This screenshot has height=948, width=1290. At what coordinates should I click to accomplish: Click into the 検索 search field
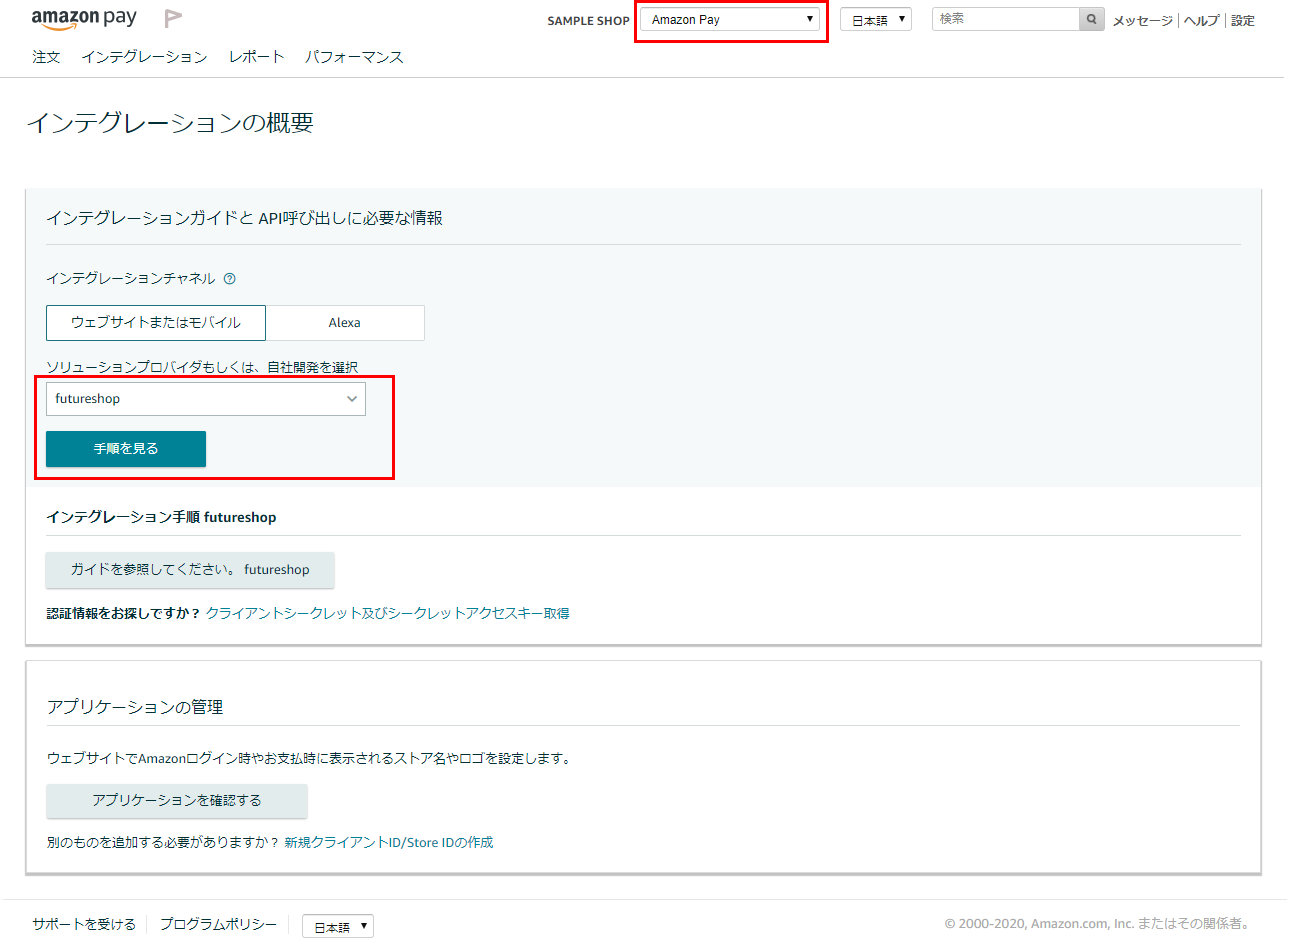pos(1006,19)
